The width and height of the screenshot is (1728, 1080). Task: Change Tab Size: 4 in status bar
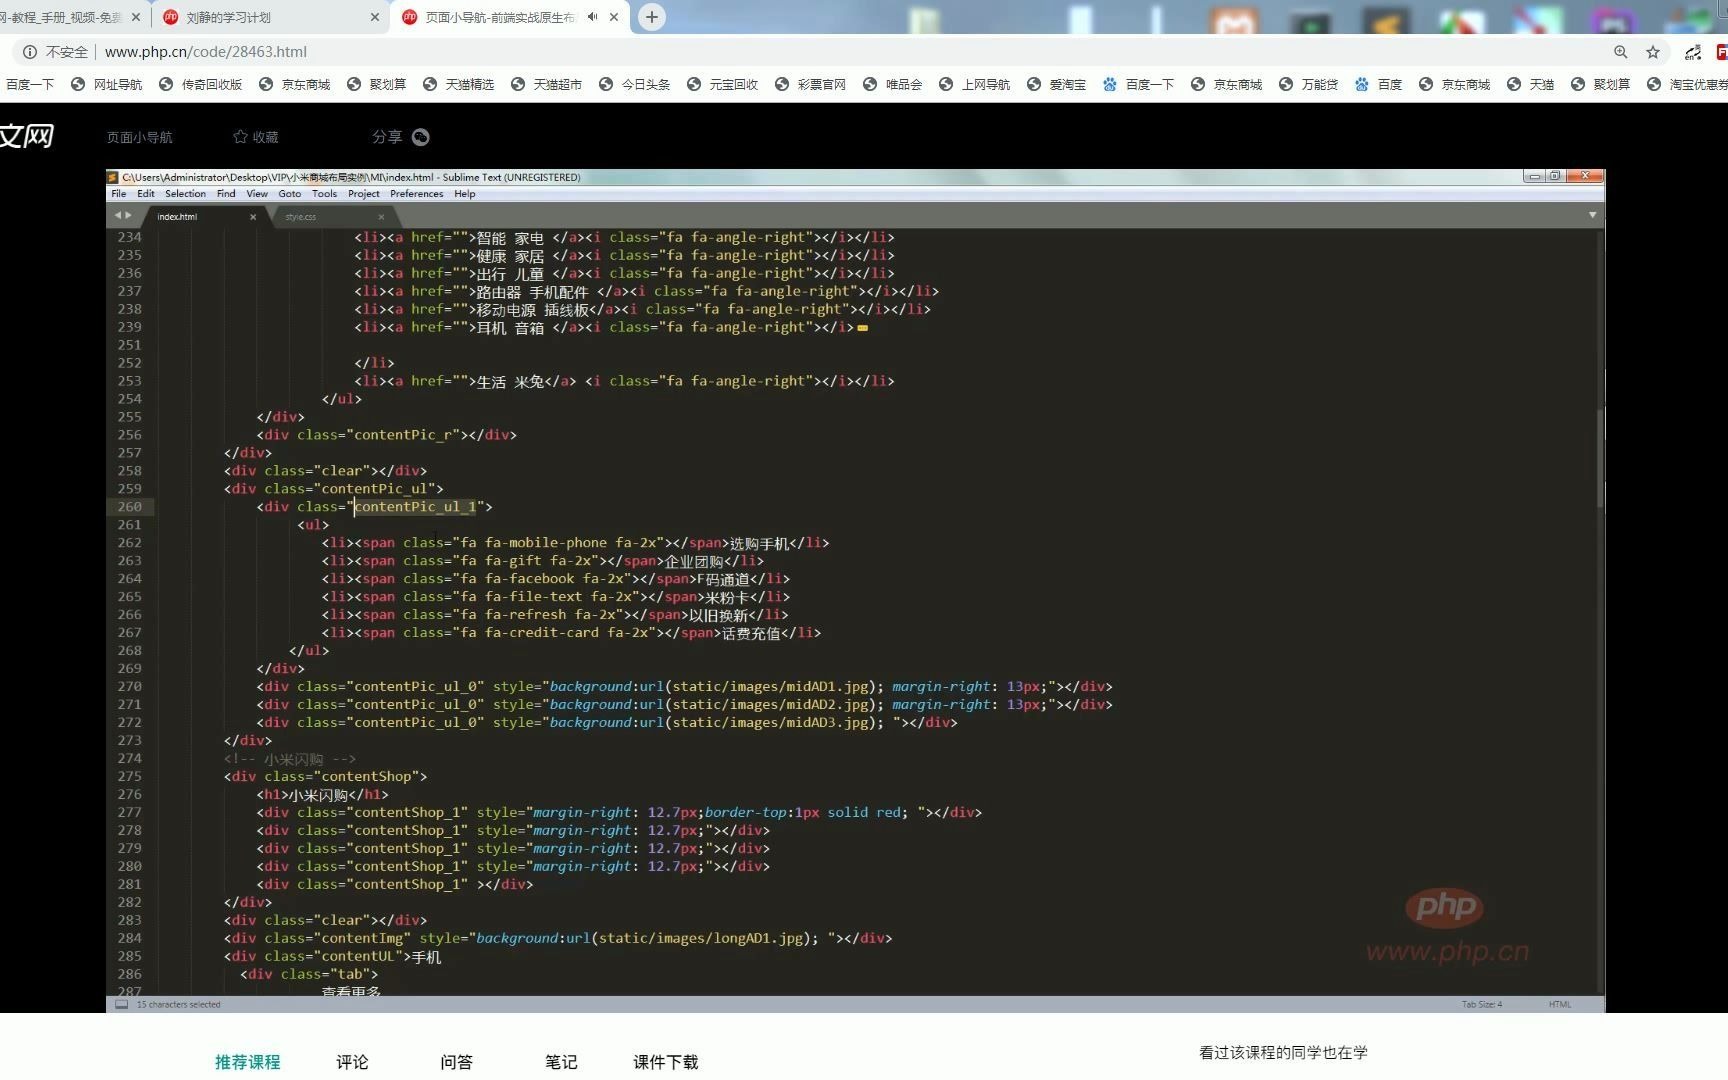point(1482,1004)
